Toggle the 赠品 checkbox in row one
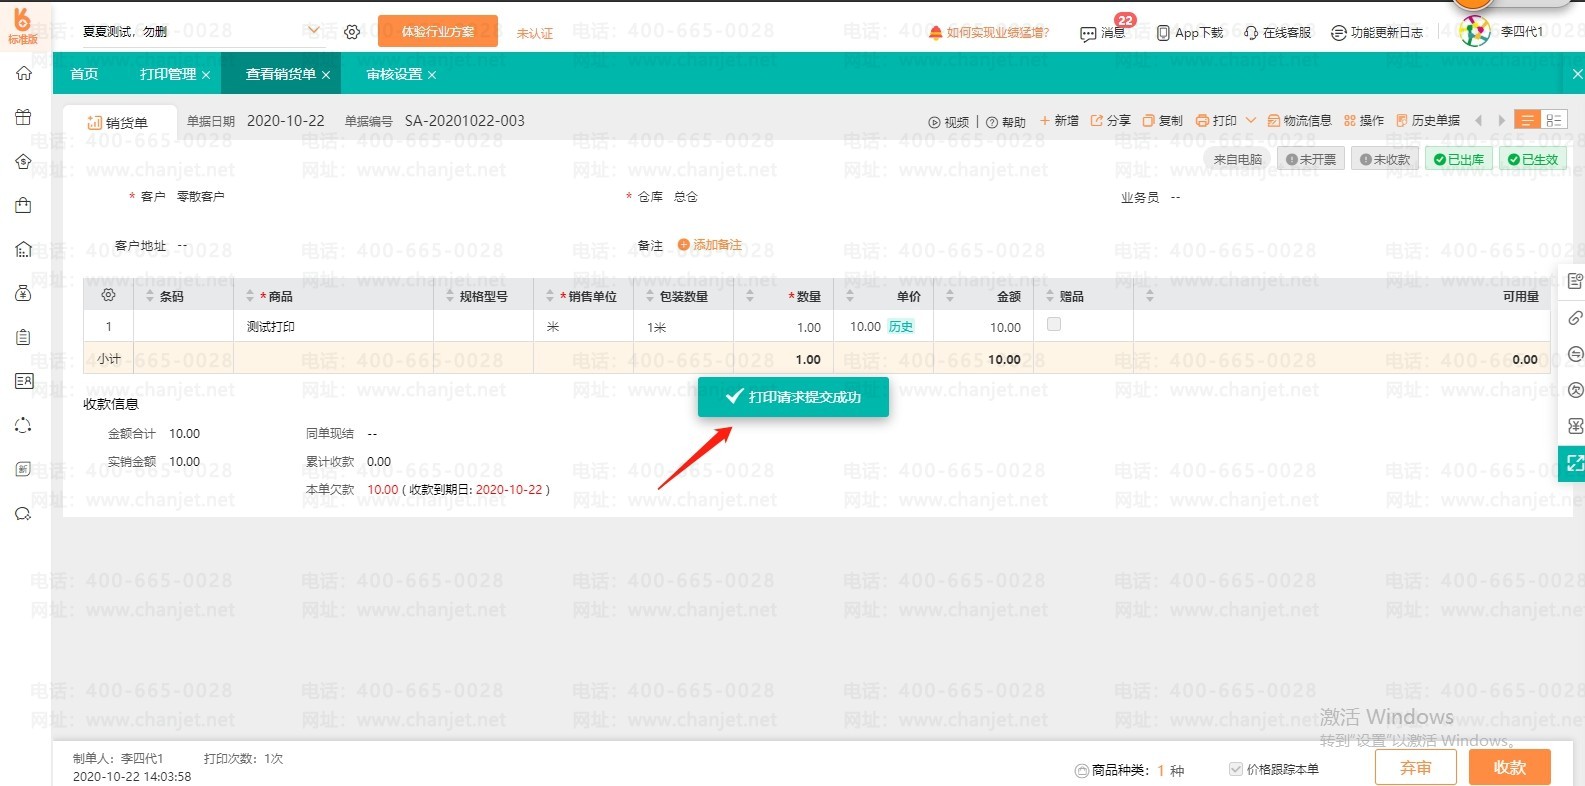 tap(1054, 324)
